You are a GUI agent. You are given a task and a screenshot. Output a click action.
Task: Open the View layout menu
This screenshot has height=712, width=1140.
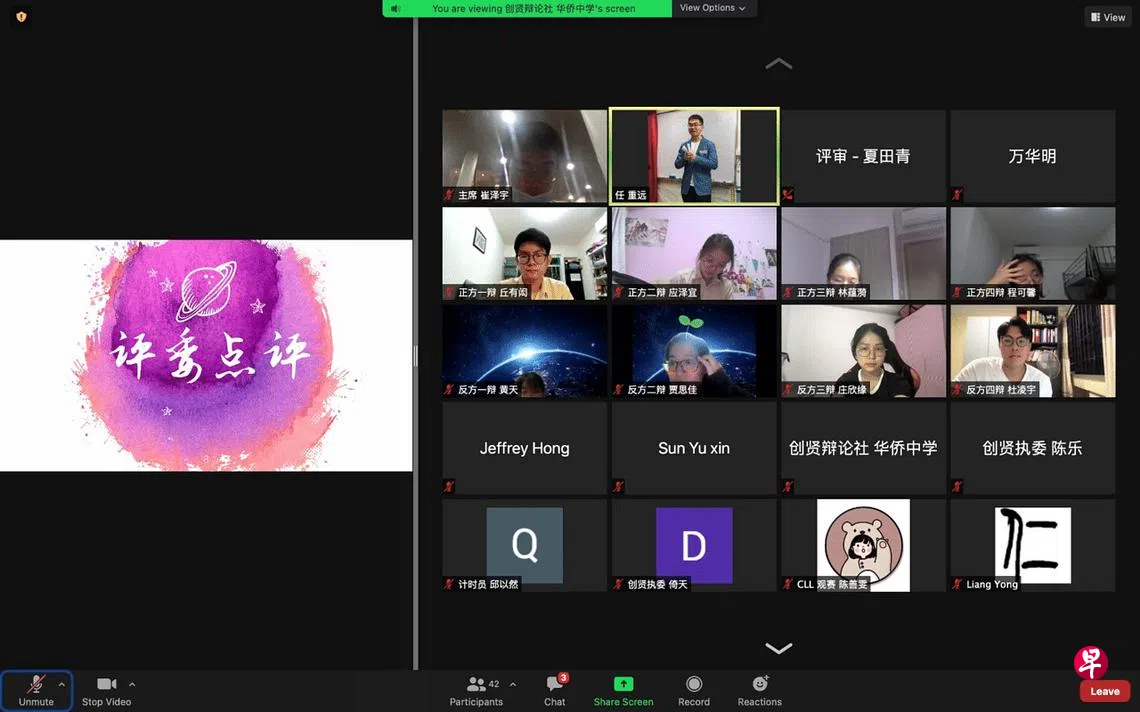(x=1108, y=17)
